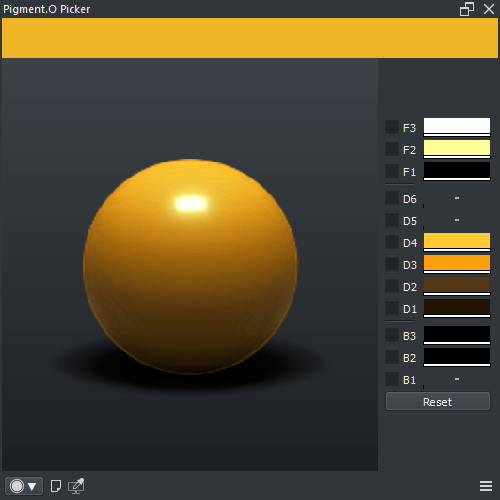Toggle the B2 checkbox
500x500 pixels.
click(x=392, y=357)
